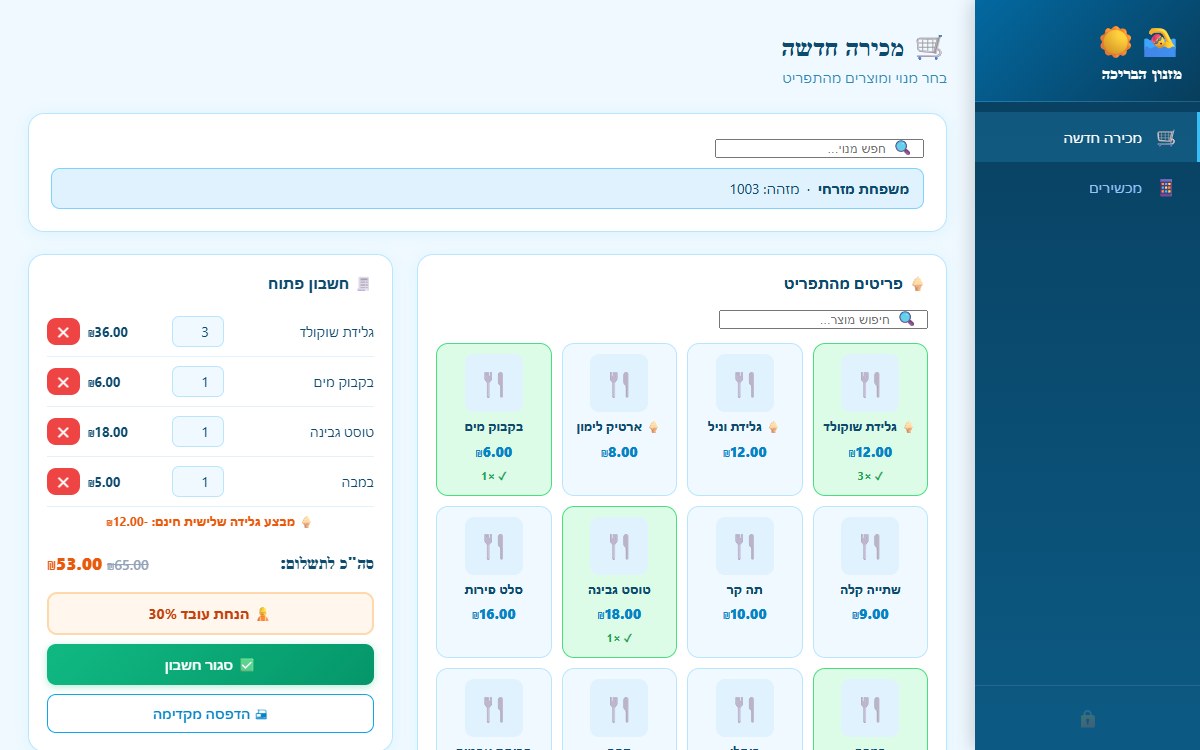Add גלידת וניל product card
Image resolution: width=1200 pixels, height=750 pixels.
pyautogui.click(x=745, y=419)
